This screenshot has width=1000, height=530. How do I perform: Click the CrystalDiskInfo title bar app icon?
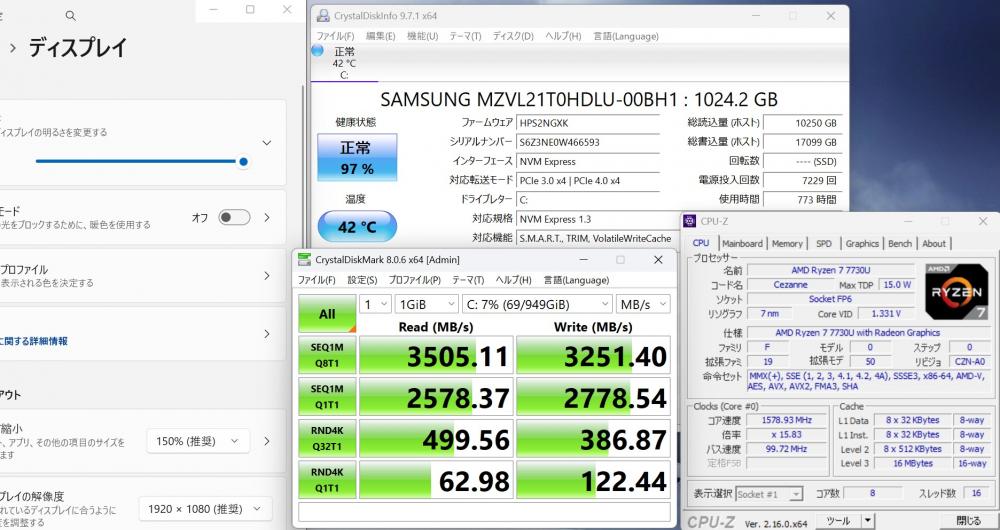(324, 15)
